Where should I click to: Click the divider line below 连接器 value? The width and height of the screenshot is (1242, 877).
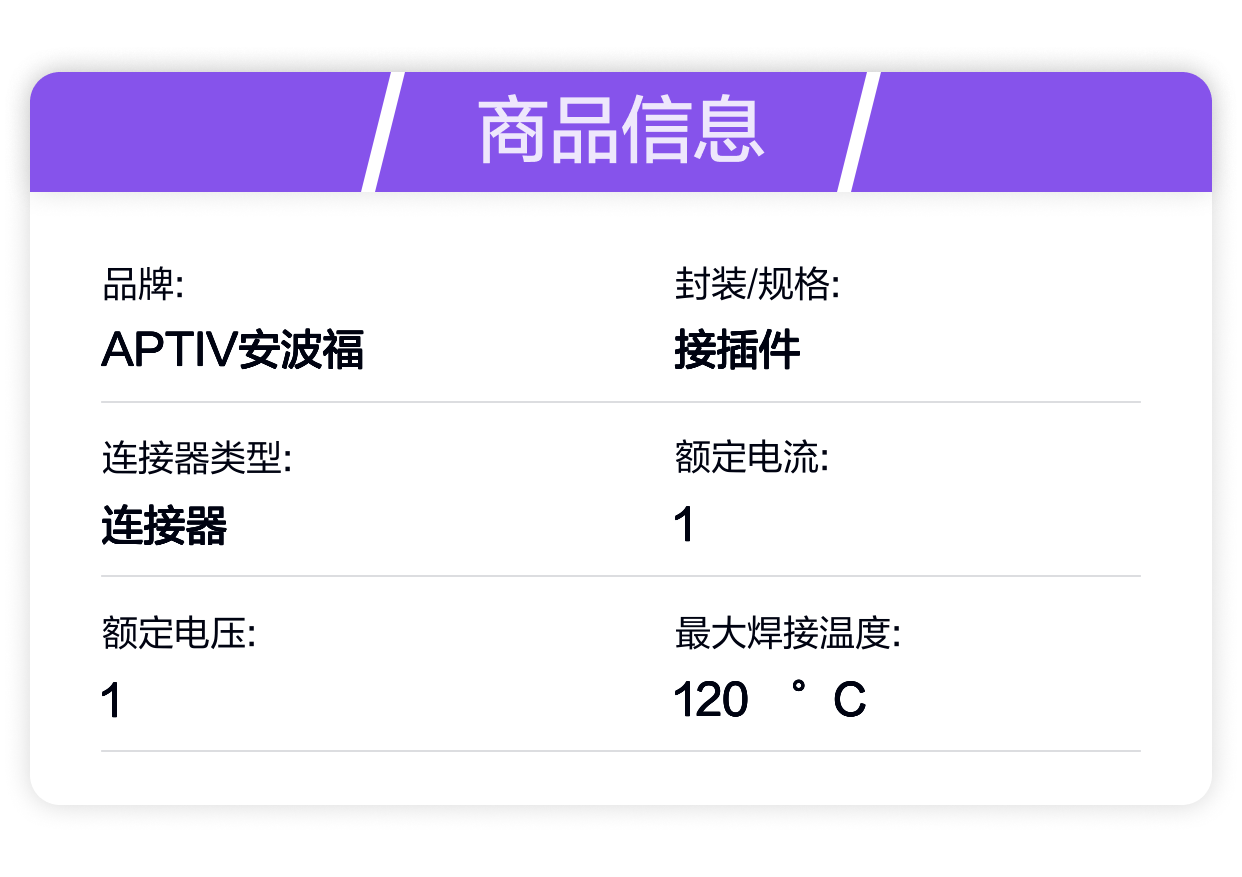tap(621, 576)
